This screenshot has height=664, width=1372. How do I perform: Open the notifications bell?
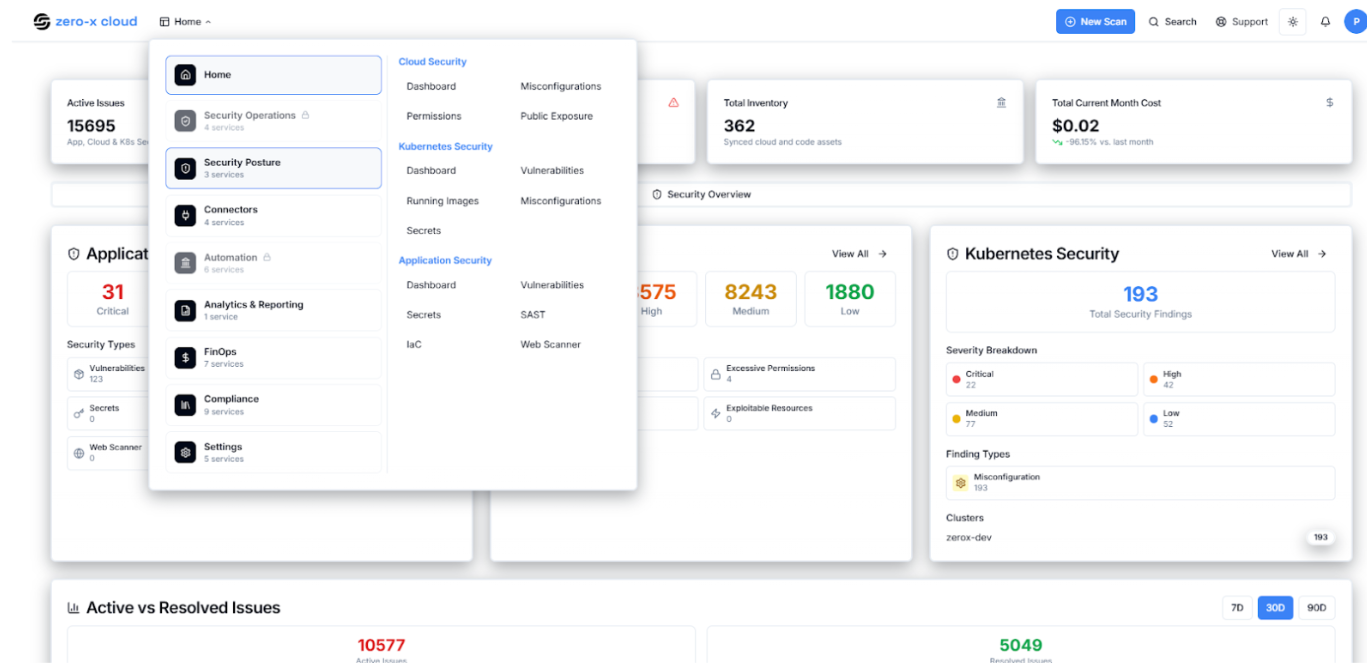click(x=1325, y=21)
